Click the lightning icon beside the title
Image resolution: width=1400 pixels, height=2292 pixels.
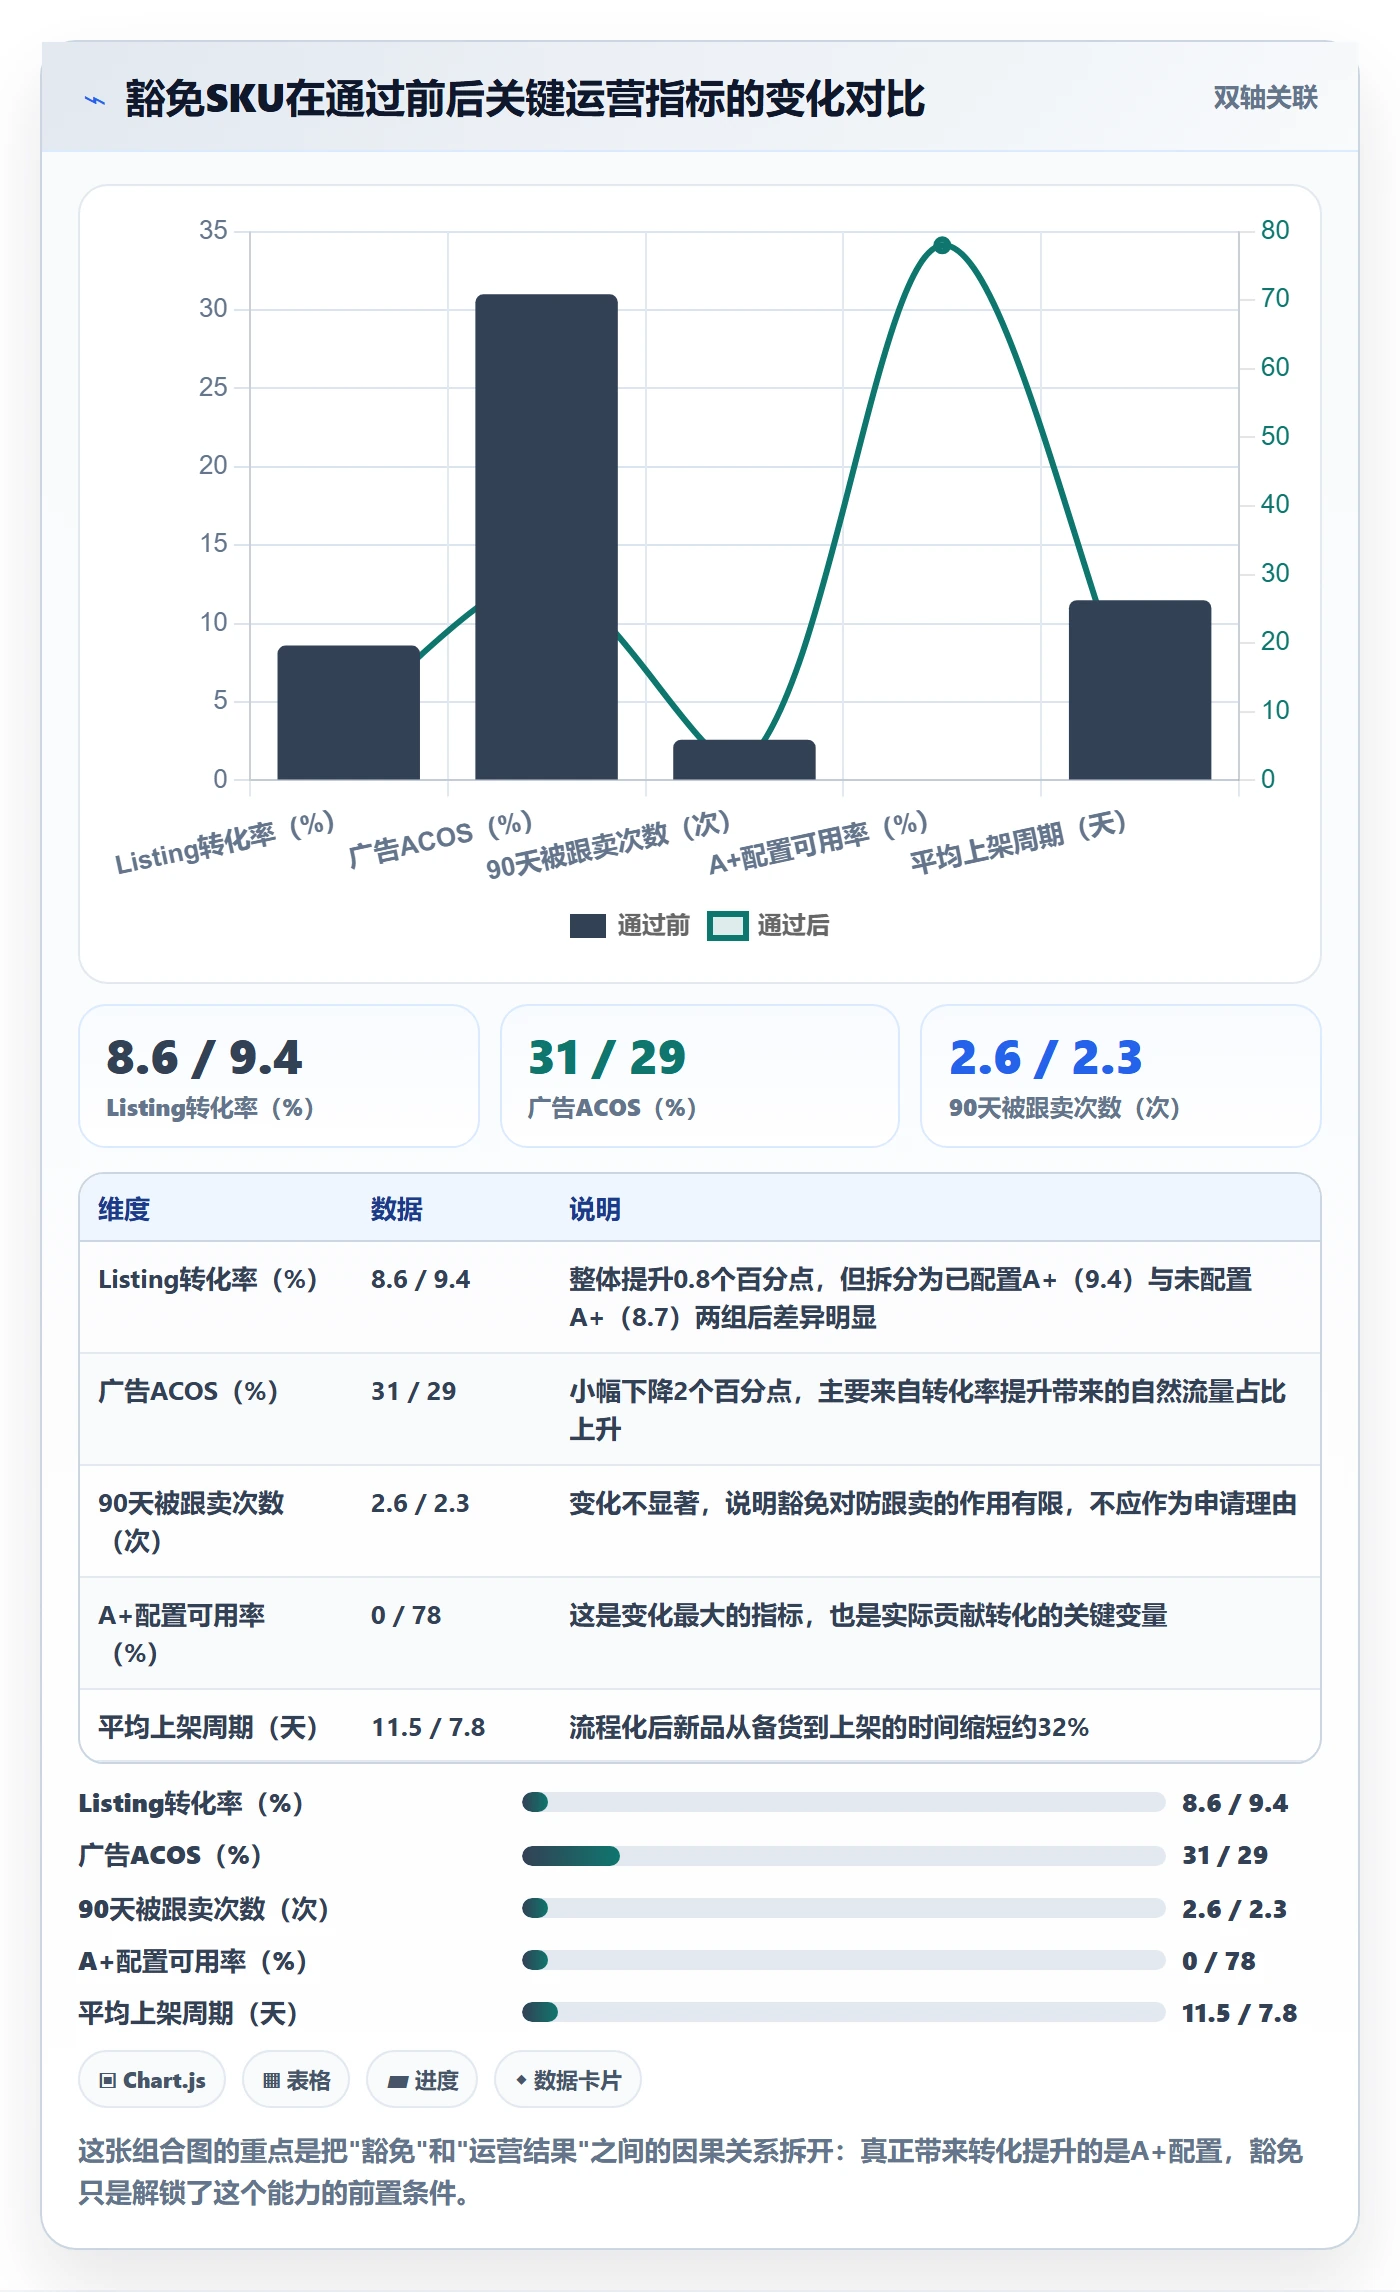pyautogui.click(x=95, y=100)
